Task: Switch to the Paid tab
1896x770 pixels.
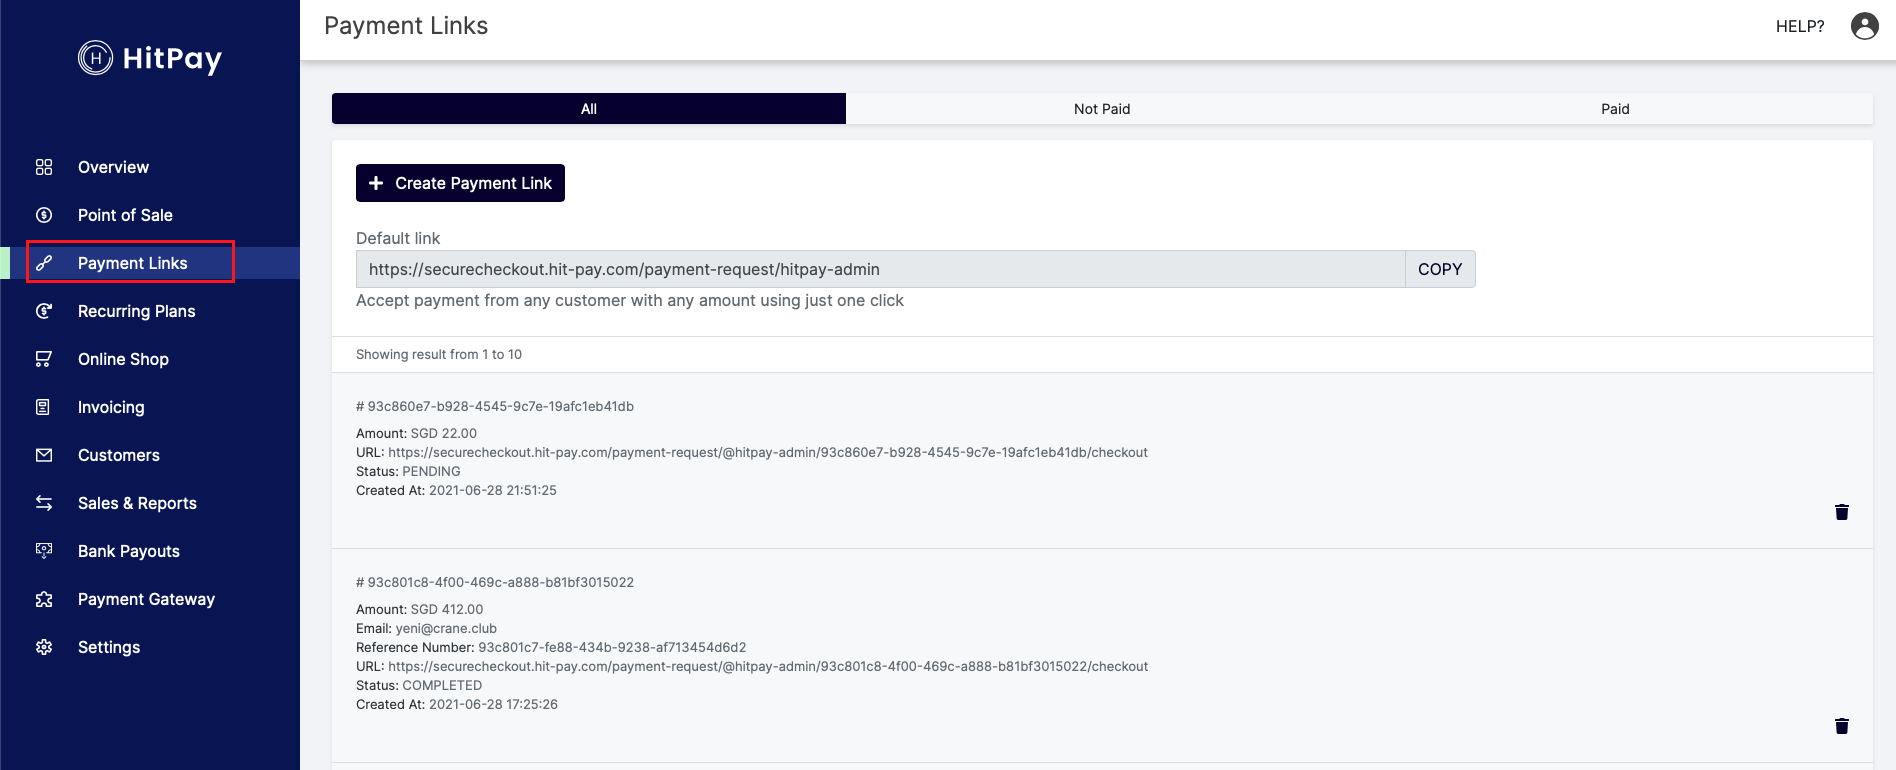Action: (x=1615, y=109)
